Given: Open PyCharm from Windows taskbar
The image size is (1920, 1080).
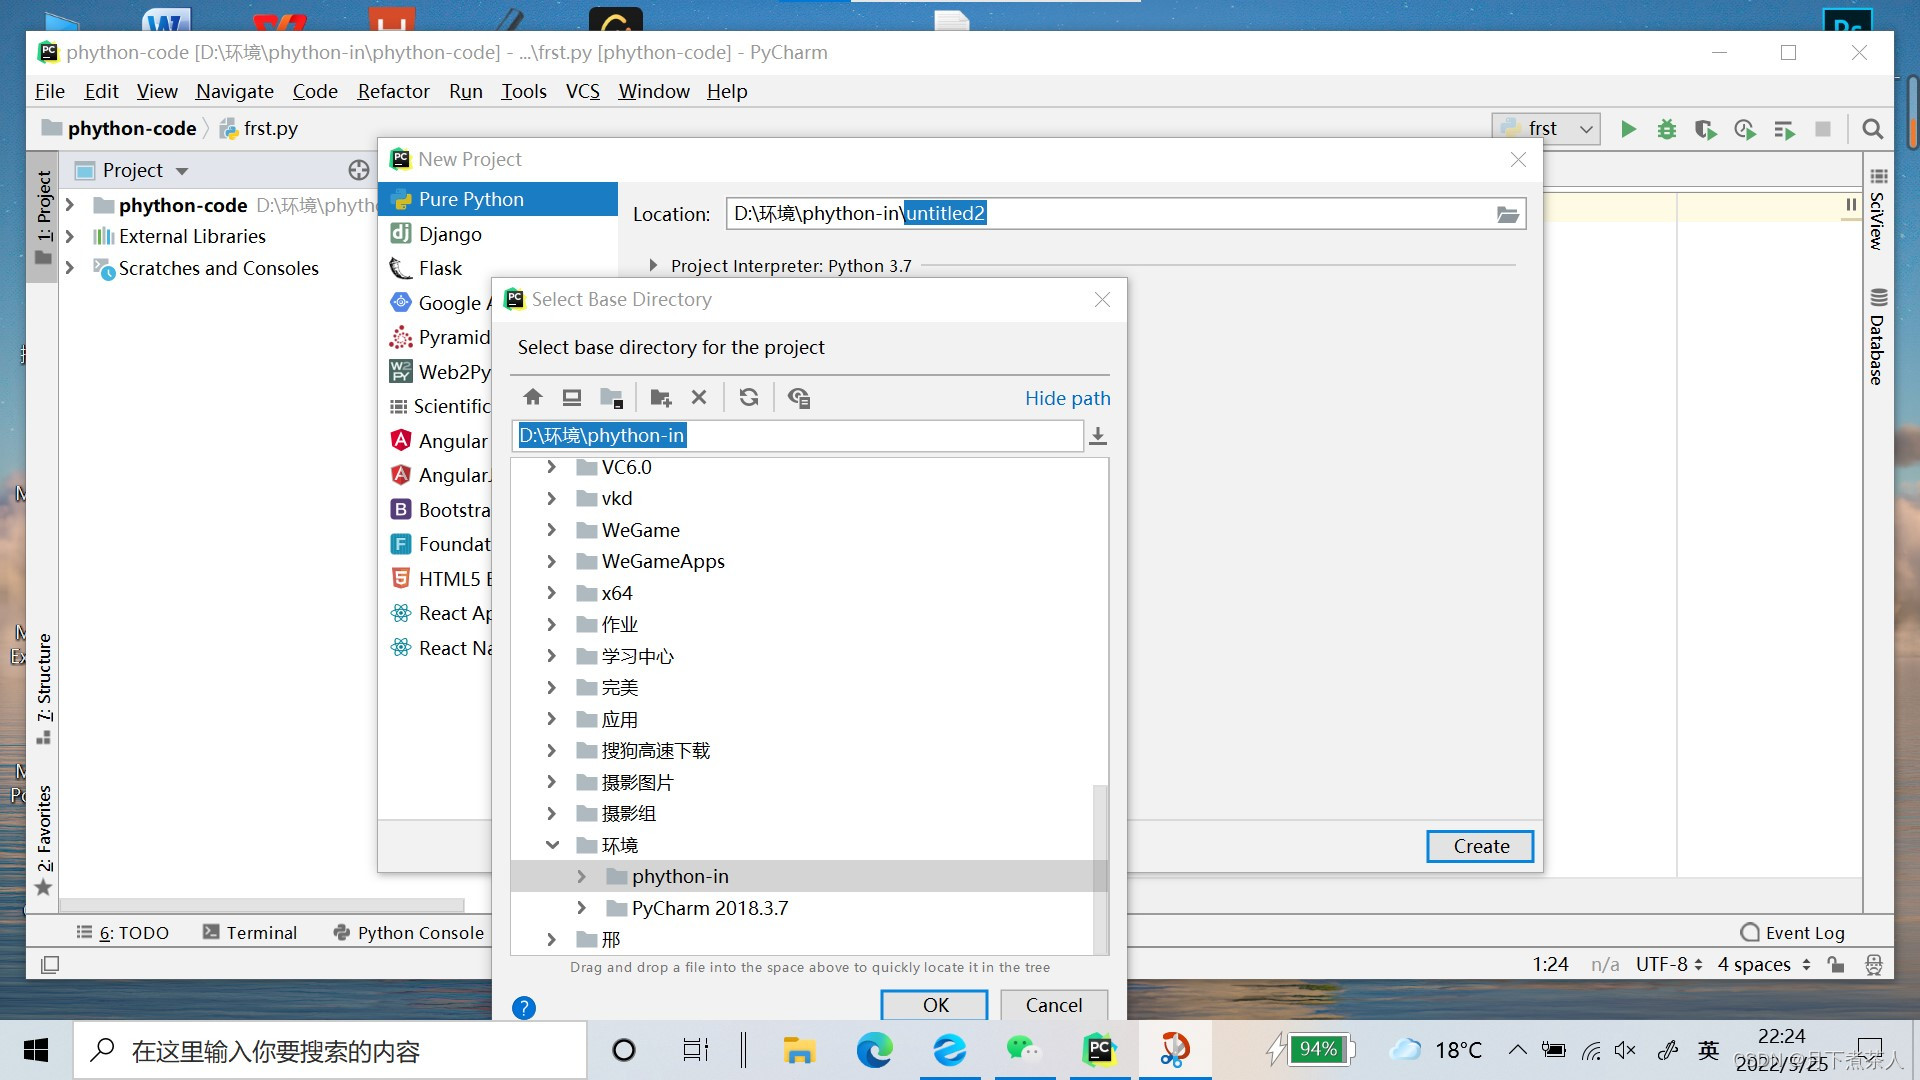Looking at the screenshot, I should click(1099, 1049).
